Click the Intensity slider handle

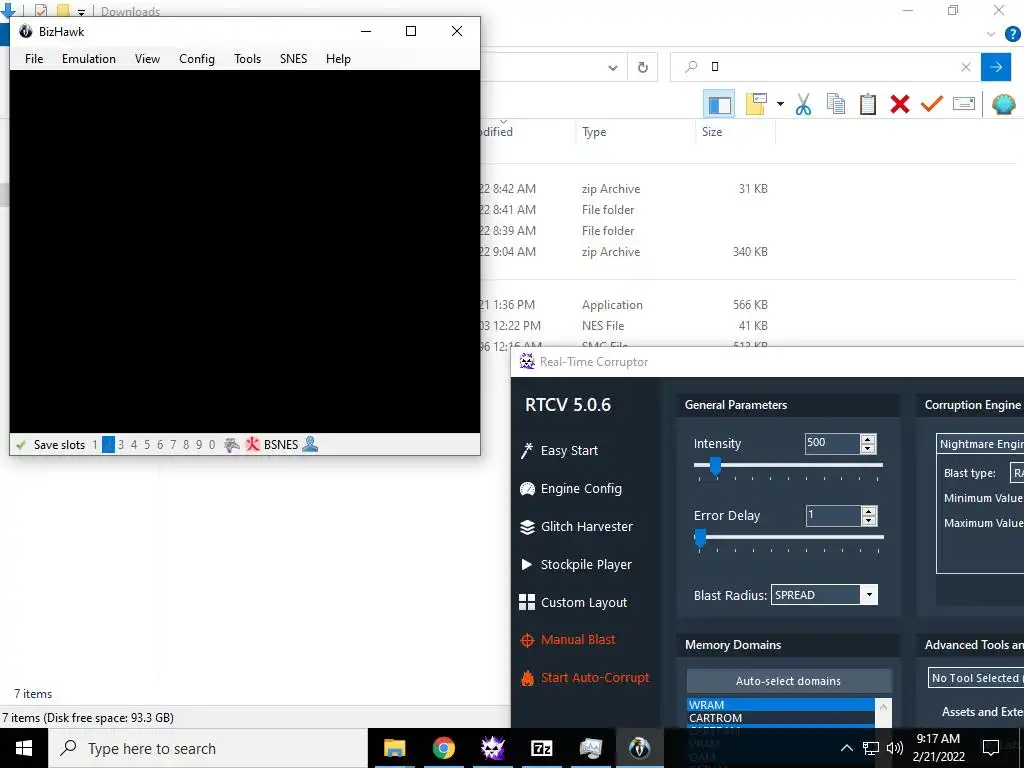(x=715, y=466)
